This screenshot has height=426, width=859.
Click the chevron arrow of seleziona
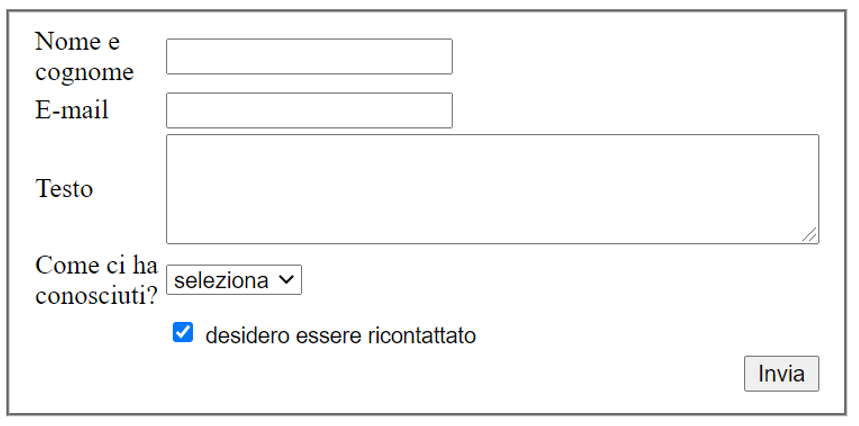(286, 281)
